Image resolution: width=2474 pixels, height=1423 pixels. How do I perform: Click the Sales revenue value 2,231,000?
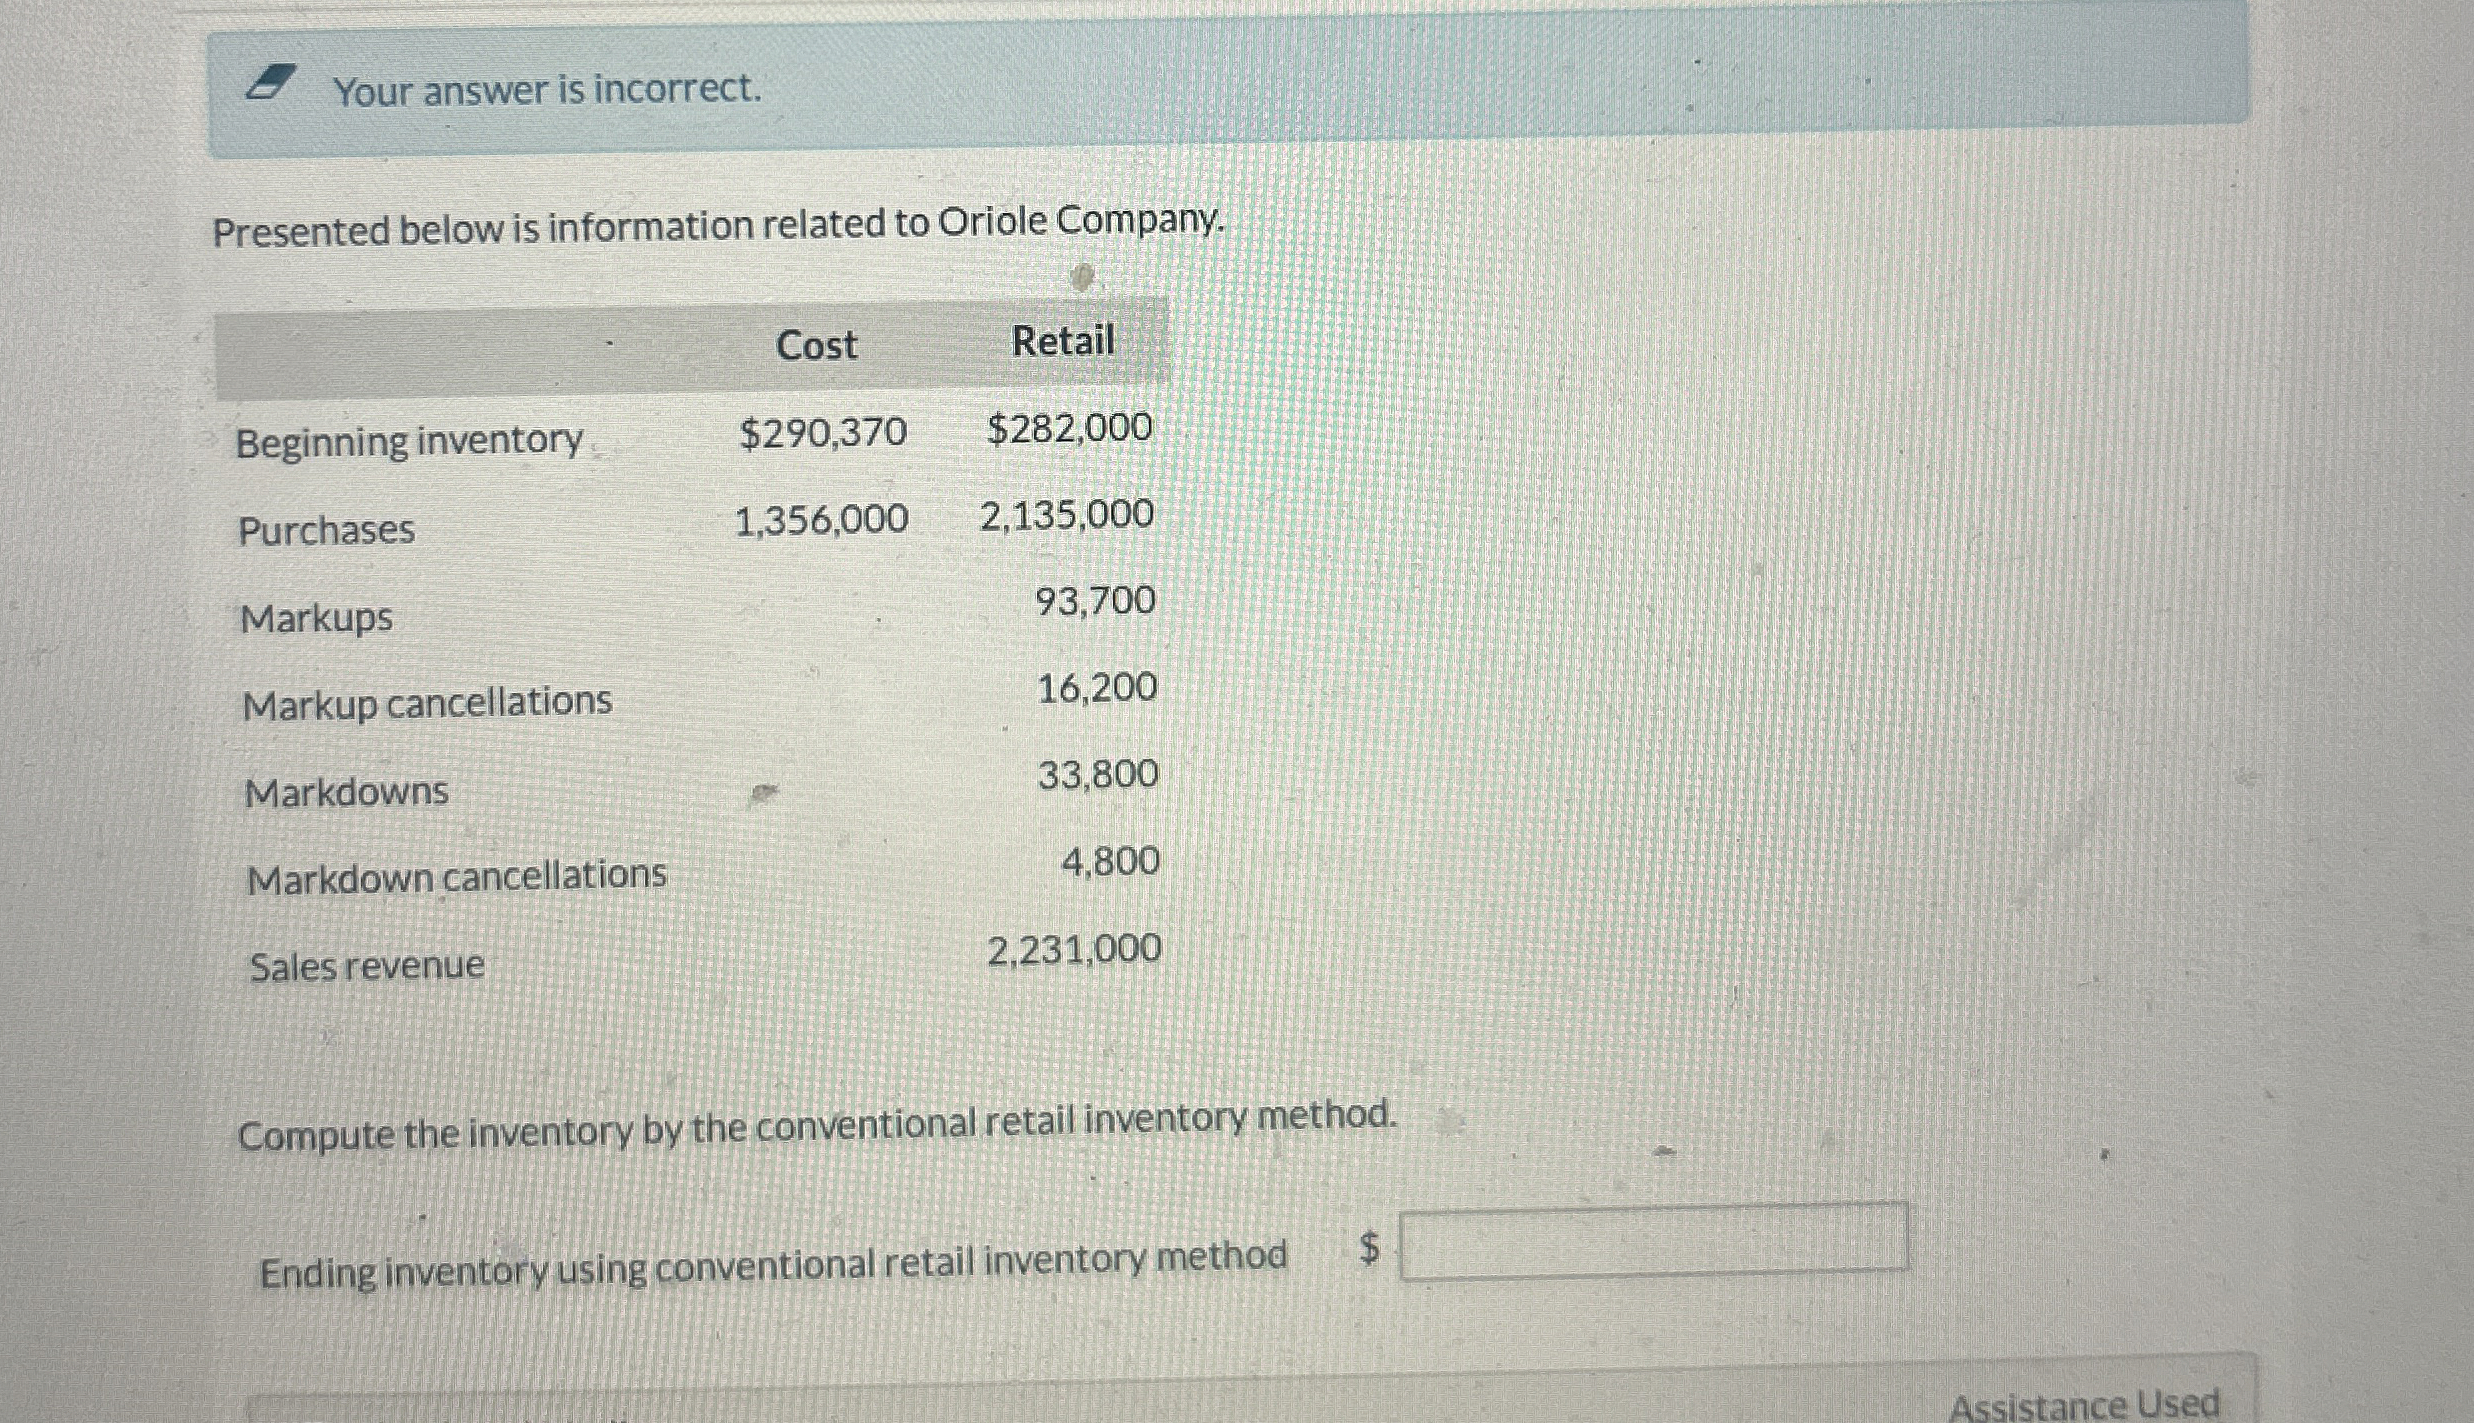click(x=1074, y=949)
